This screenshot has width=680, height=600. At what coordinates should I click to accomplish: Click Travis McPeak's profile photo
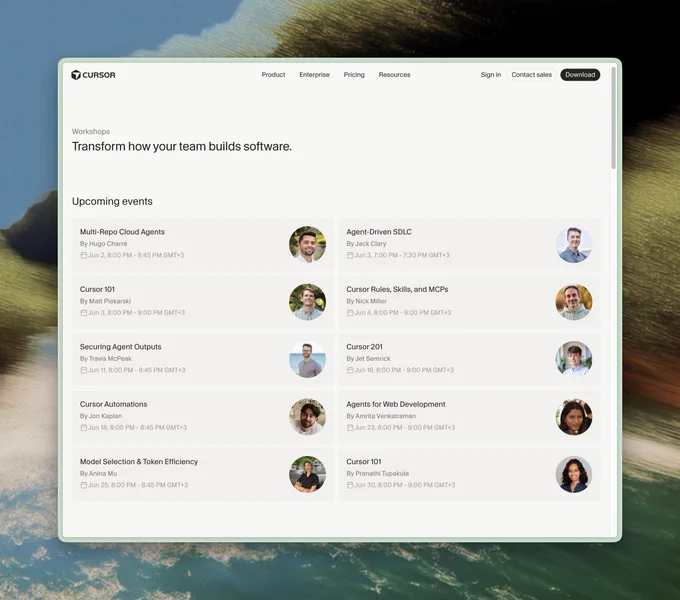point(307,359)
